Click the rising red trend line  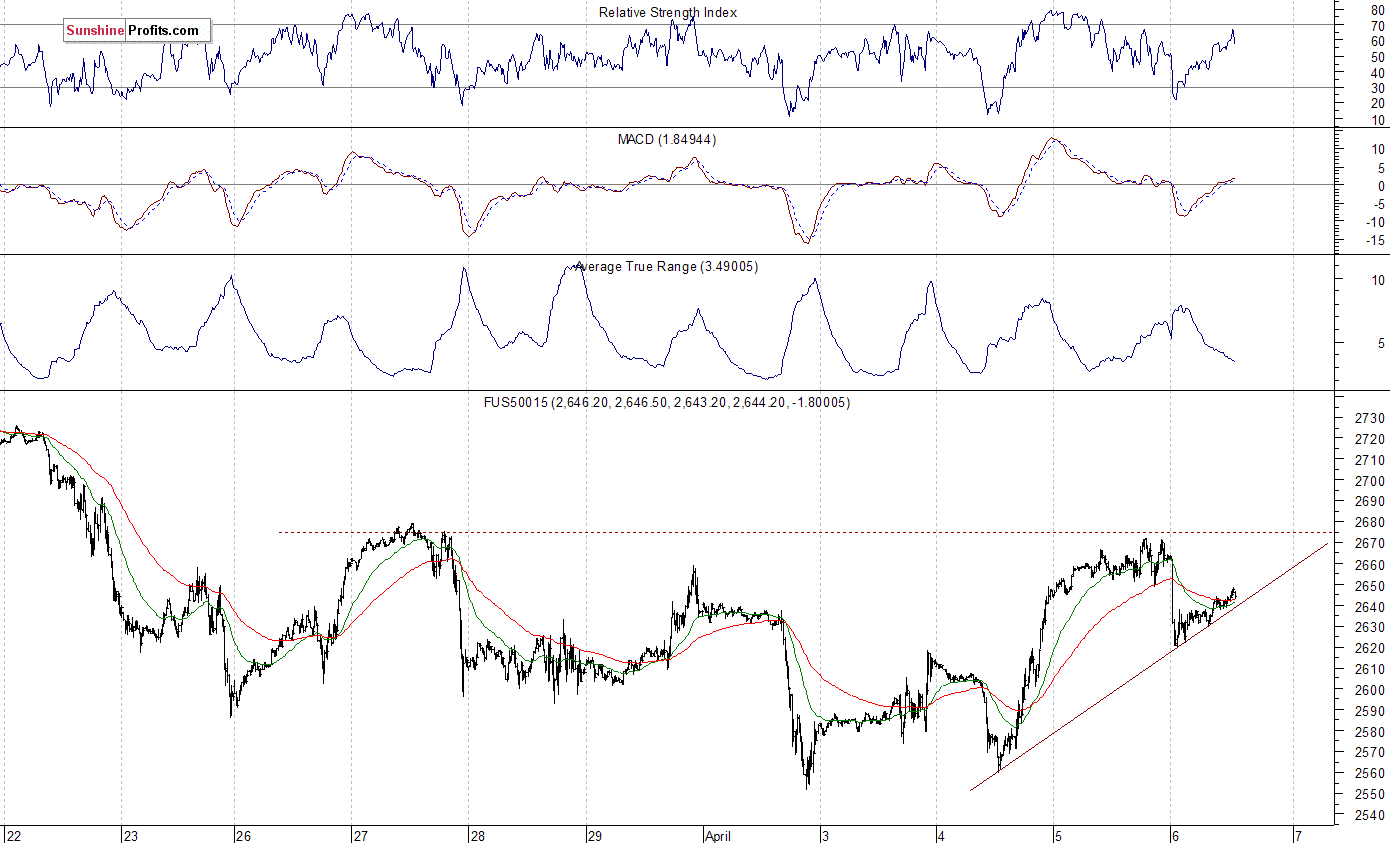pyautogui.click(x=1149, y=667)
